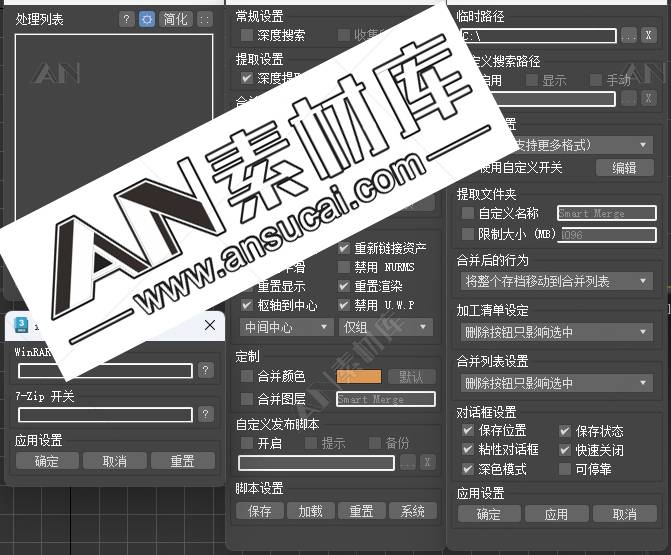Click the browse button beside script path
Image resolution: width=671 pixels, height=555 pixels.
pyautogui.click(x=408, y=463)
